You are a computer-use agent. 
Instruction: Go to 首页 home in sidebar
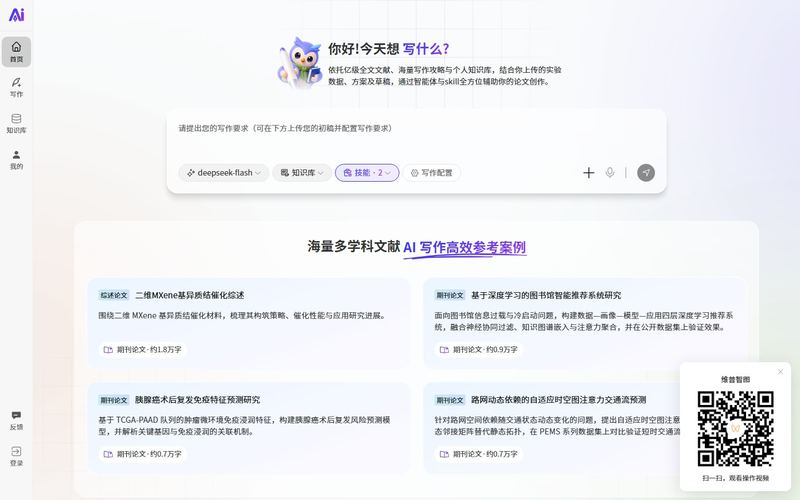16,52
